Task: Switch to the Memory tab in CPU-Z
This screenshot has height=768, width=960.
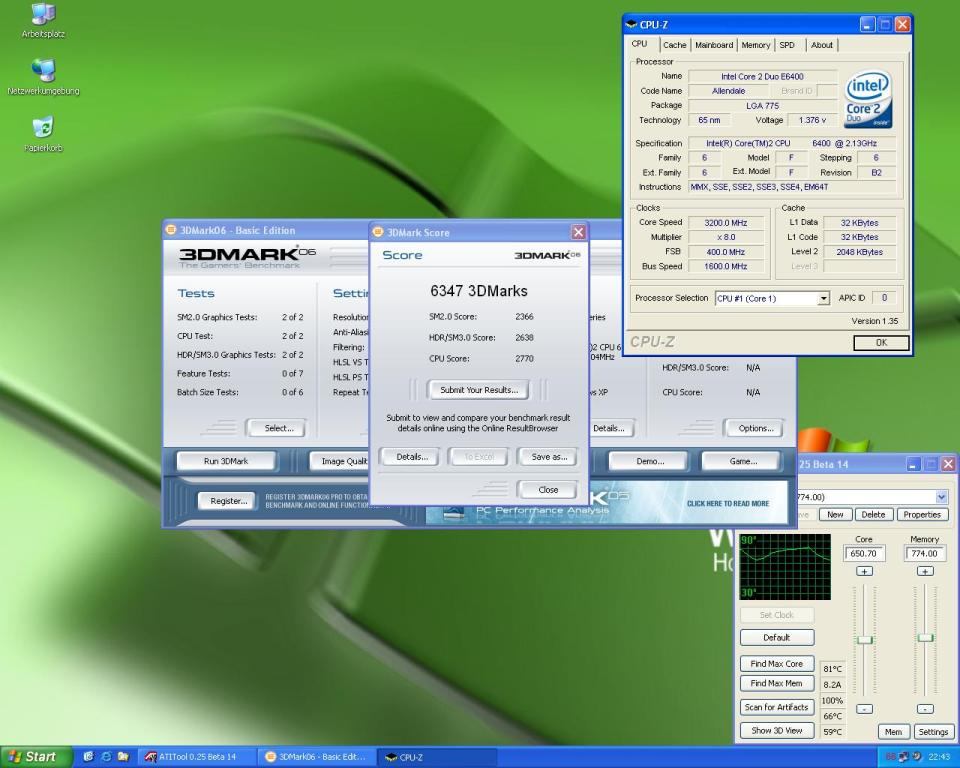Action: (756, 45)
